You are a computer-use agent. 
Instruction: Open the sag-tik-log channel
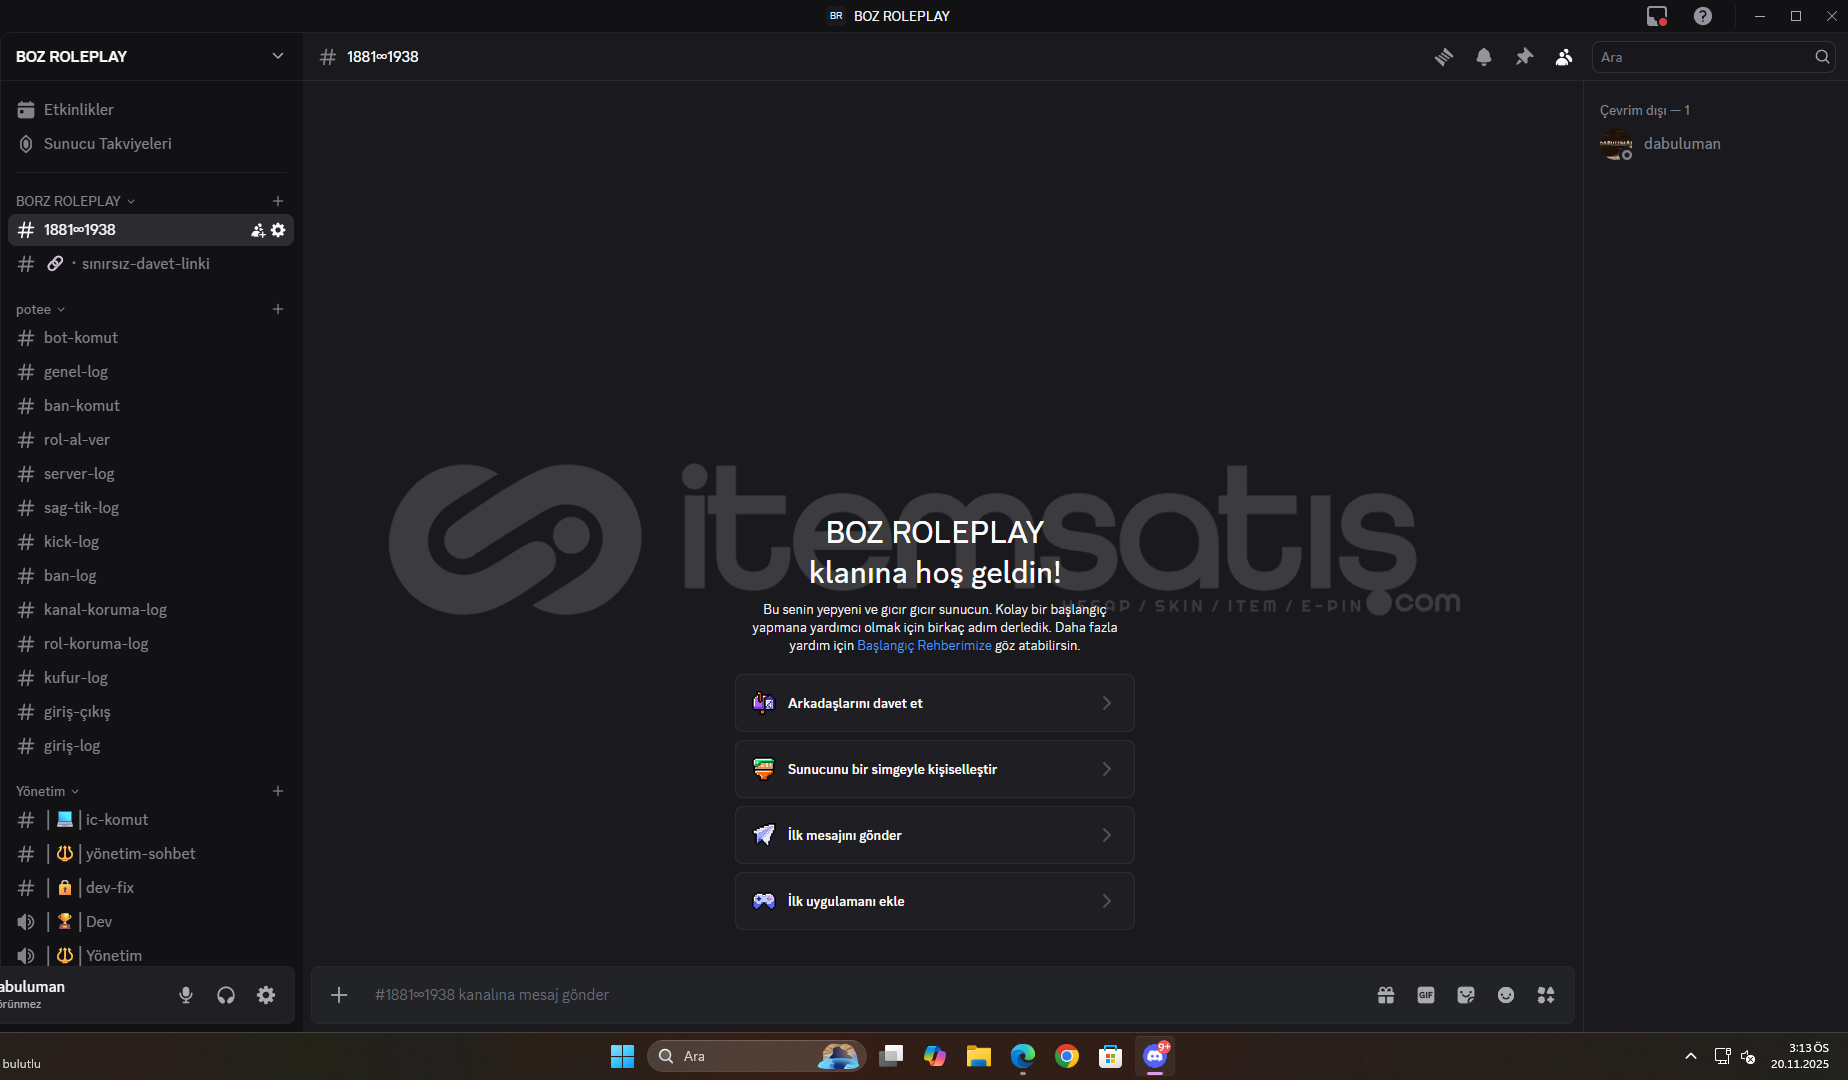point(150,508)
